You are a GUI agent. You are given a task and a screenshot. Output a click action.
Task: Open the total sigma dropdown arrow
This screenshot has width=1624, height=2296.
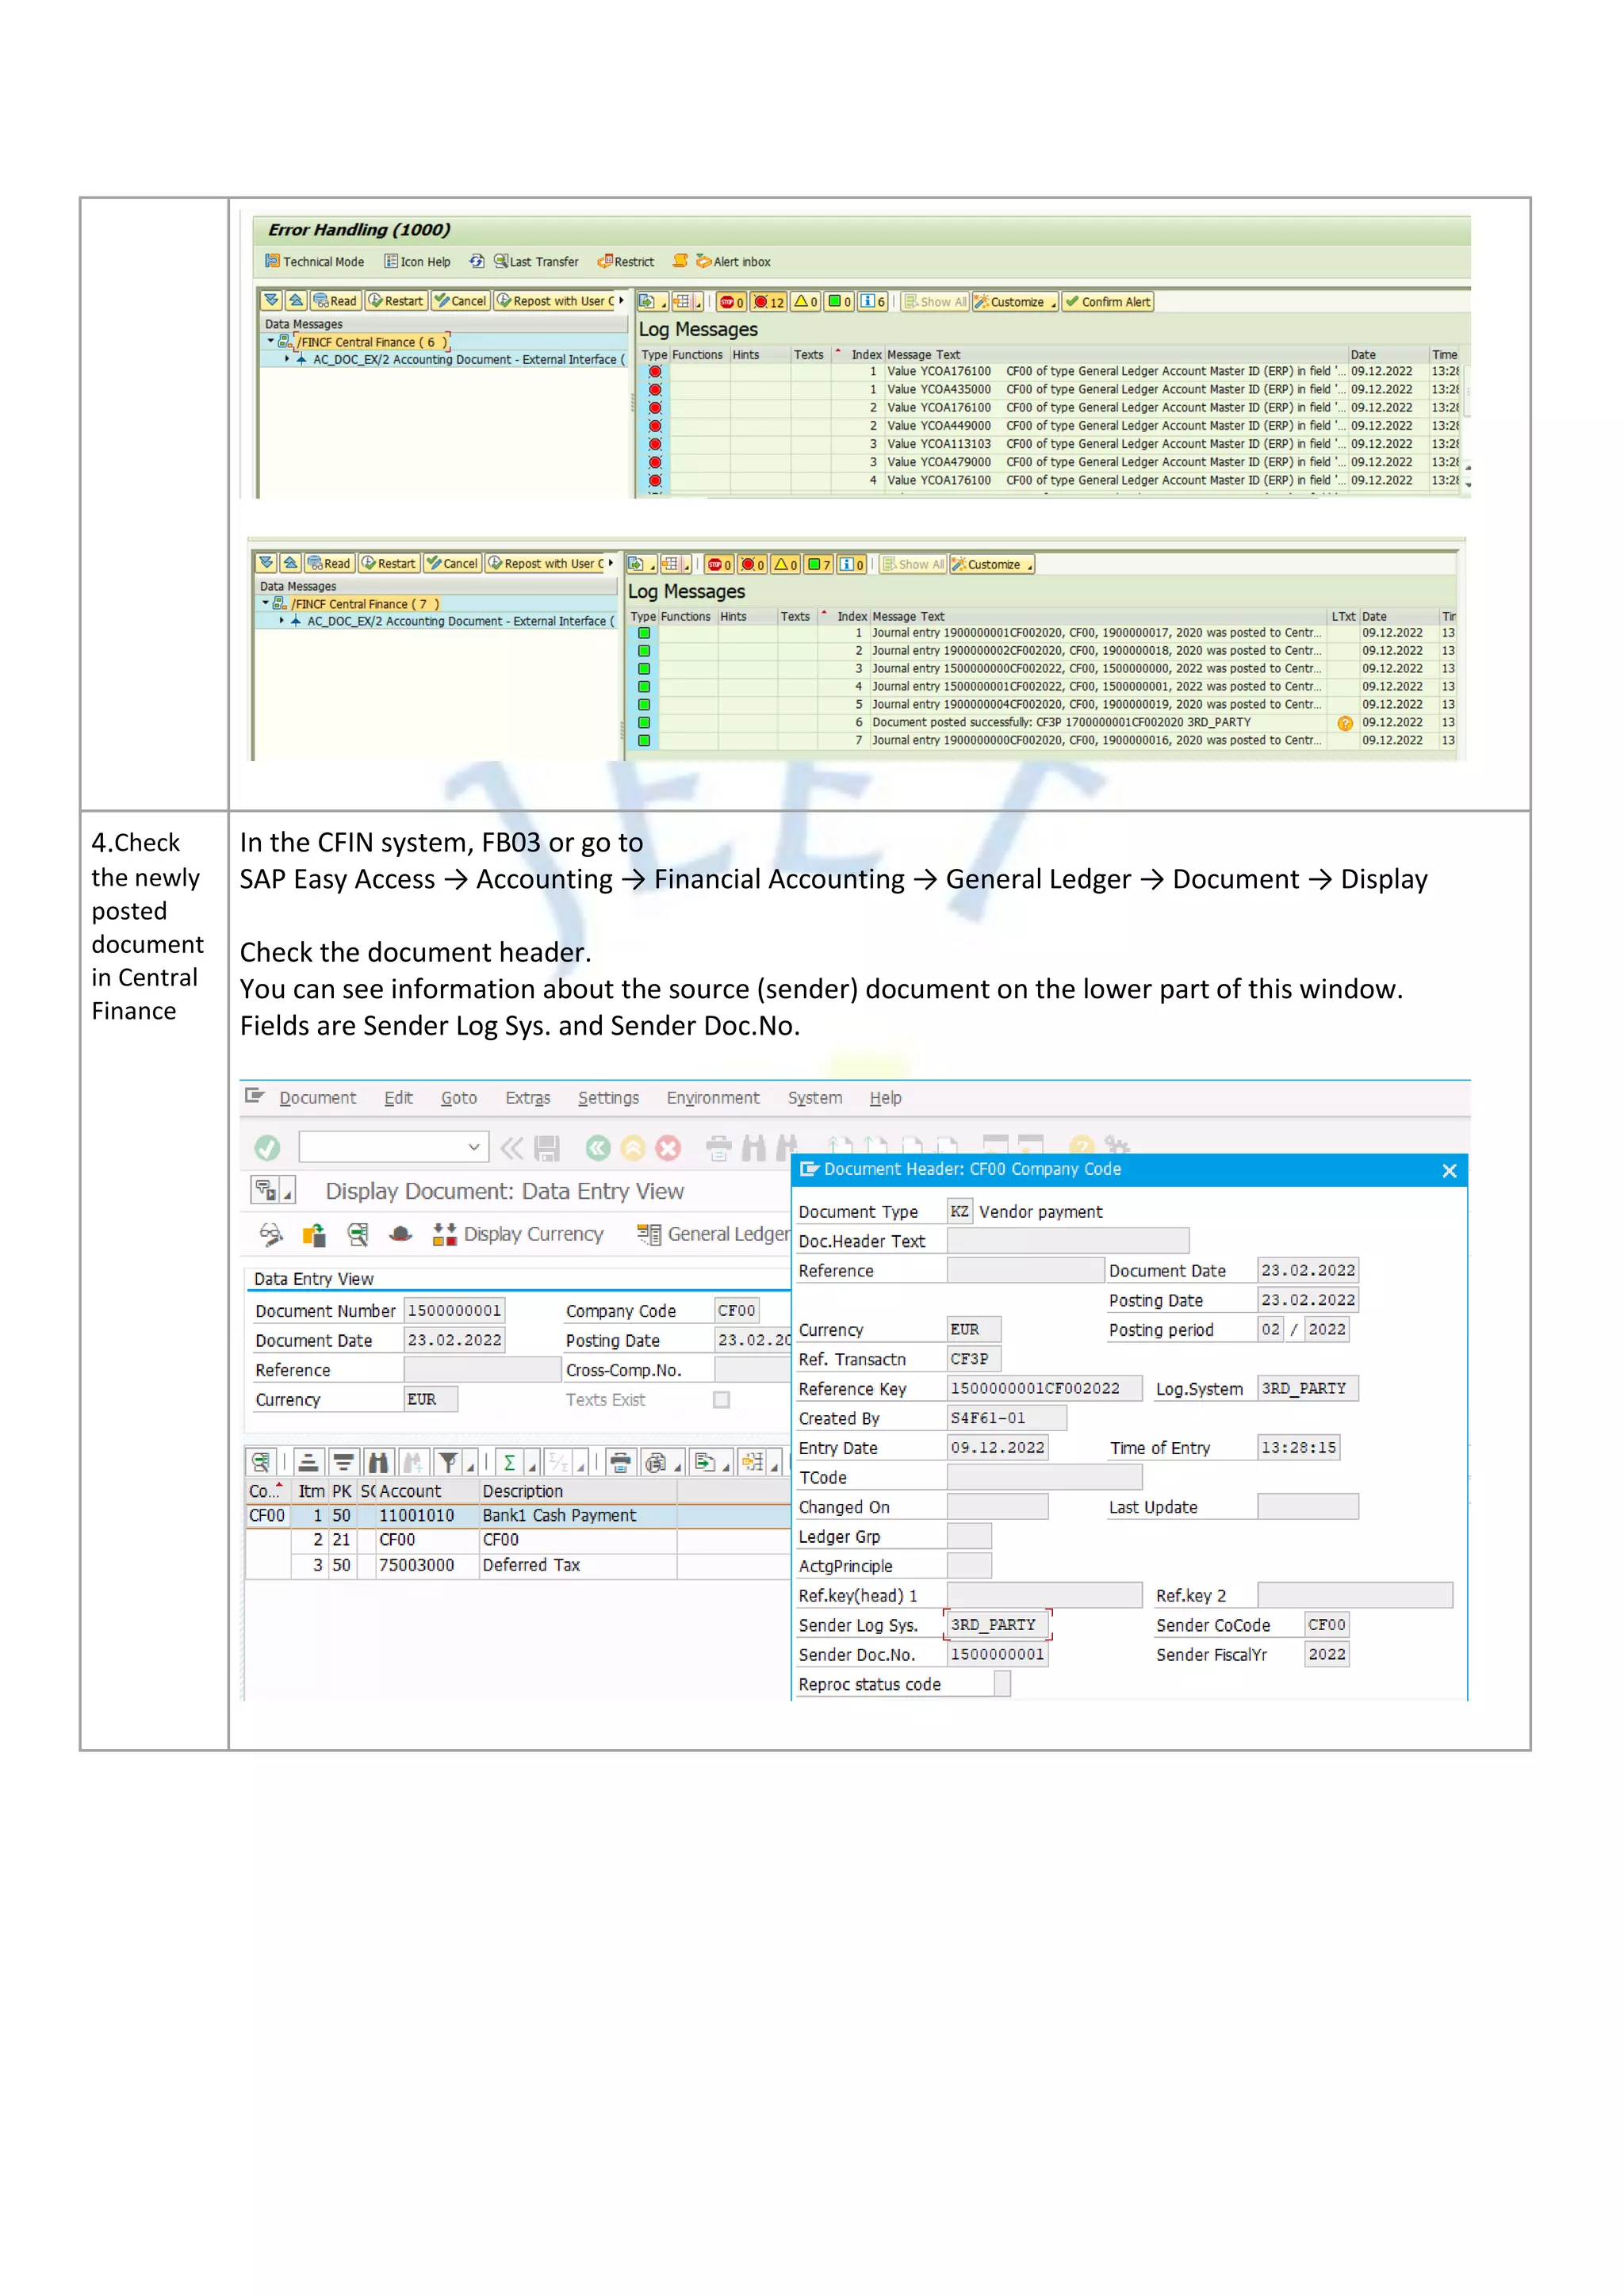pos(532,1466)
